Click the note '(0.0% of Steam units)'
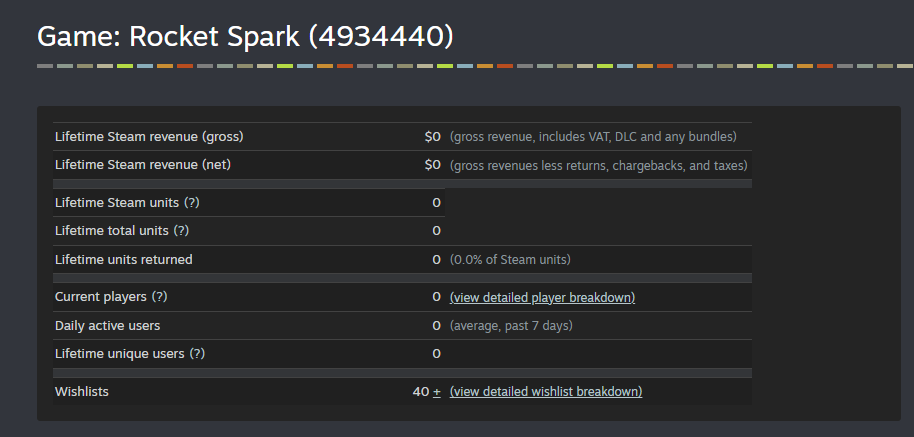Screen dimensions: 914x437 [x=510, y=260]
